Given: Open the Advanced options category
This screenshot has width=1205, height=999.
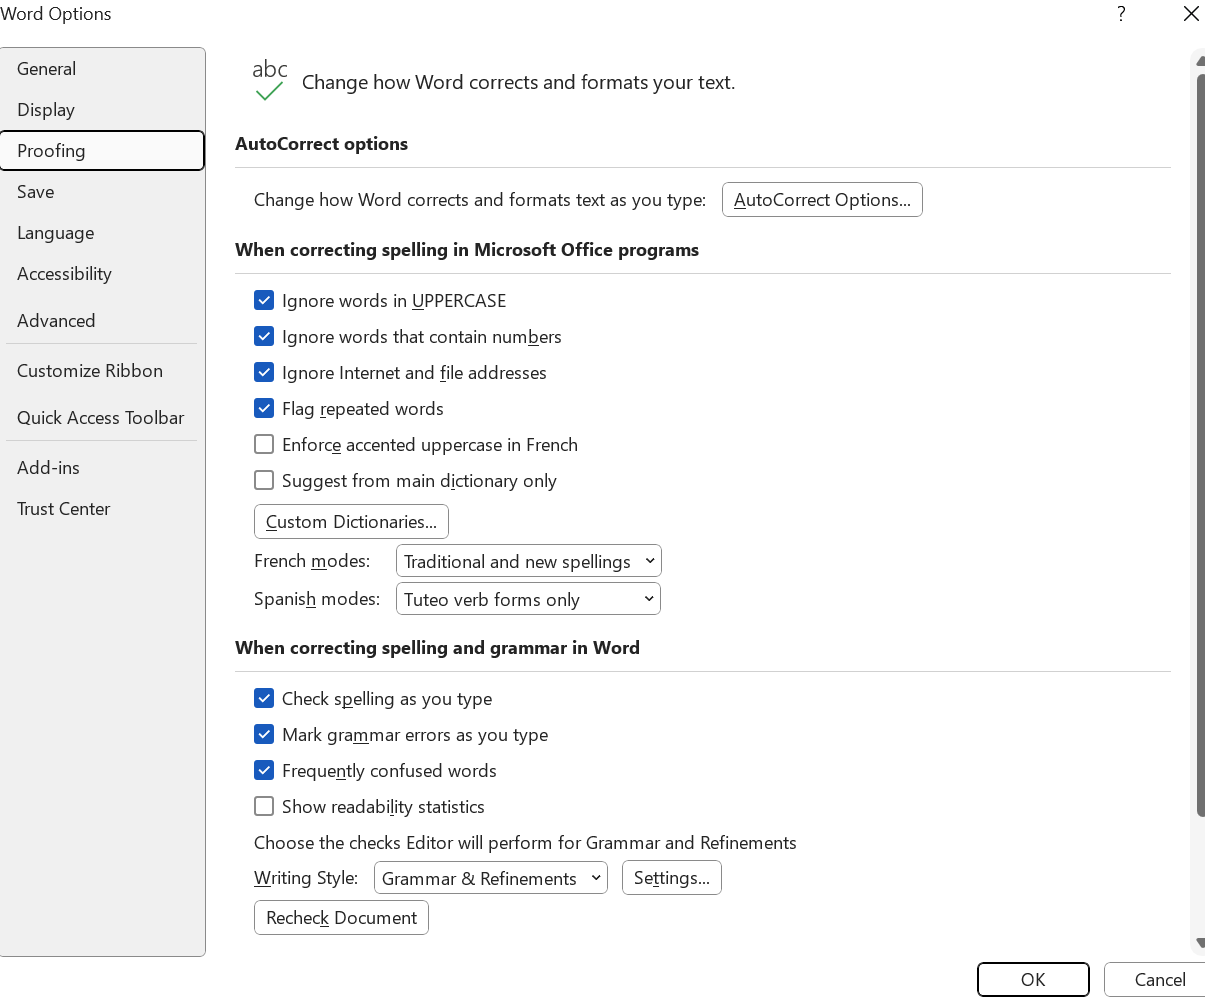Looking at the screenshot, I should point(102,321).
